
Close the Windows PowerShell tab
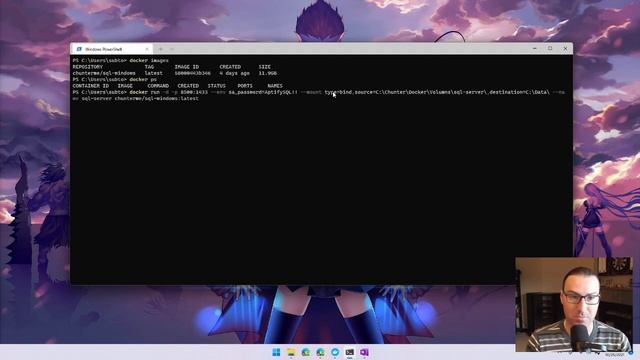[x=147, y=49]
